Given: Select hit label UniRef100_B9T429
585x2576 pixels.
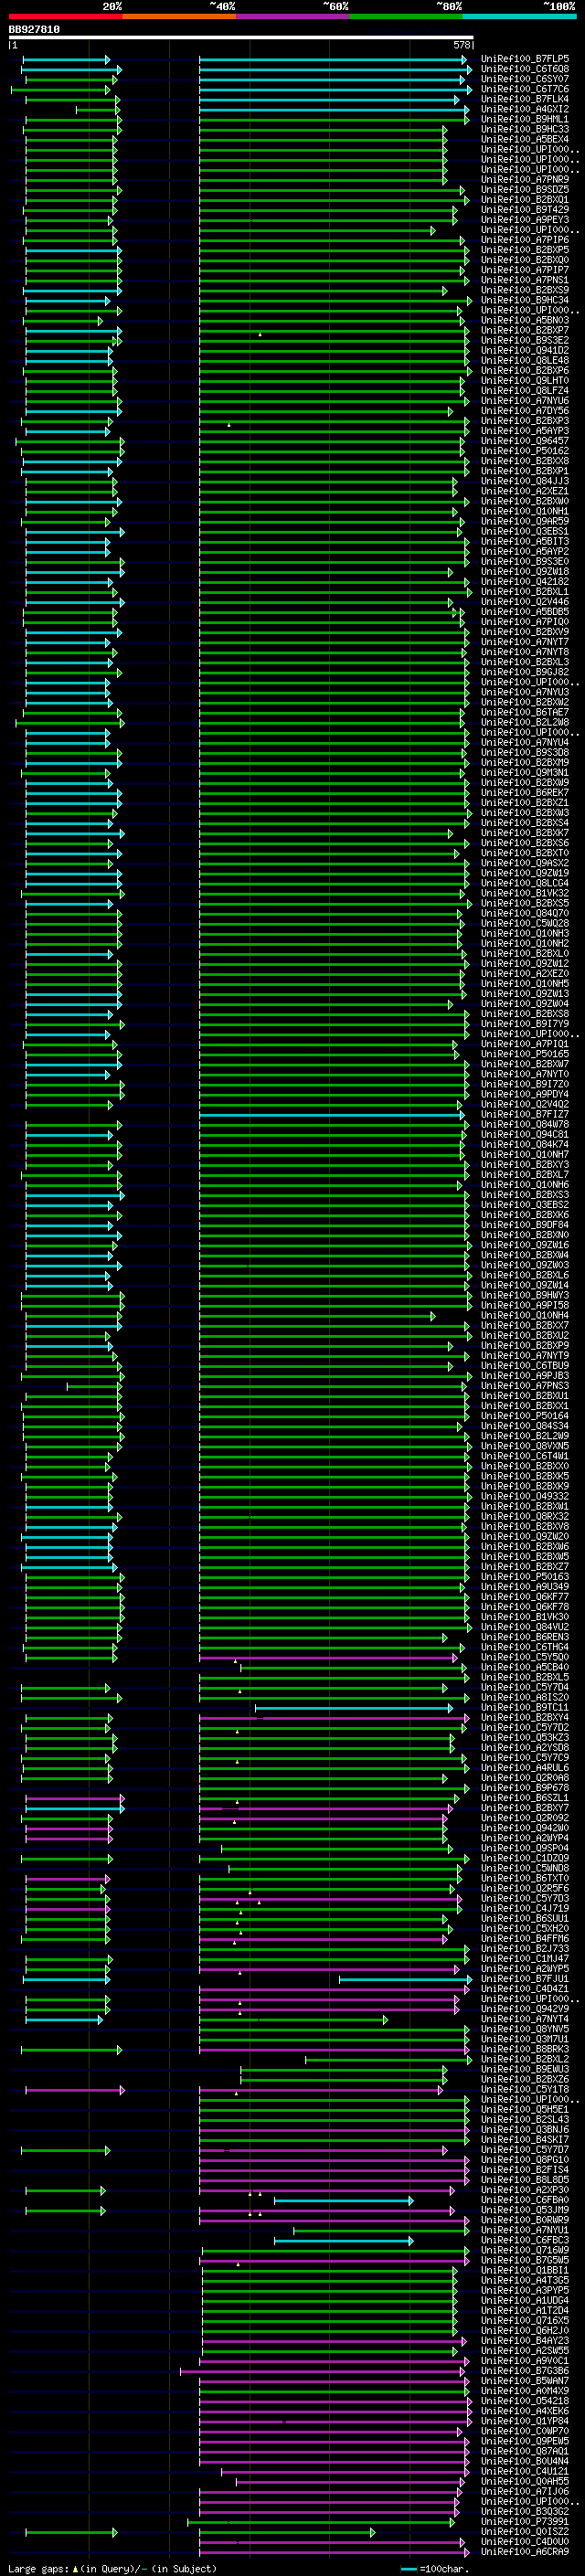Looking at the screenshot, I should (525, 210).
